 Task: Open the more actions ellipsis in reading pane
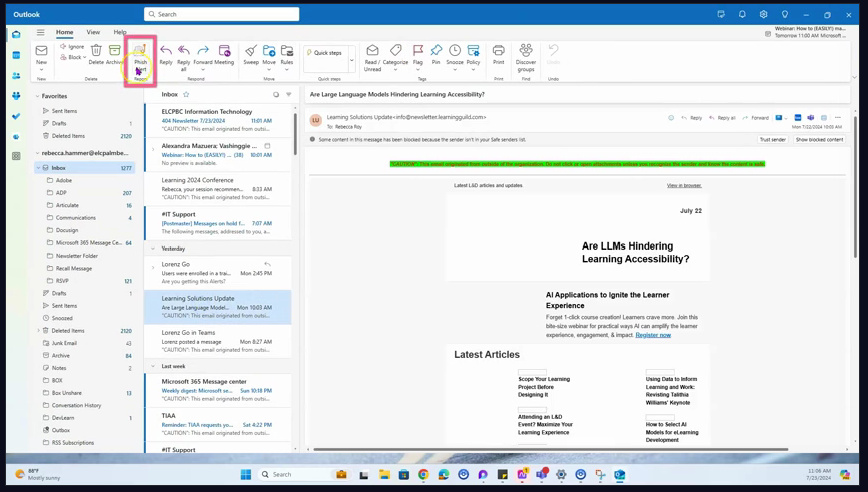[838, 118]
